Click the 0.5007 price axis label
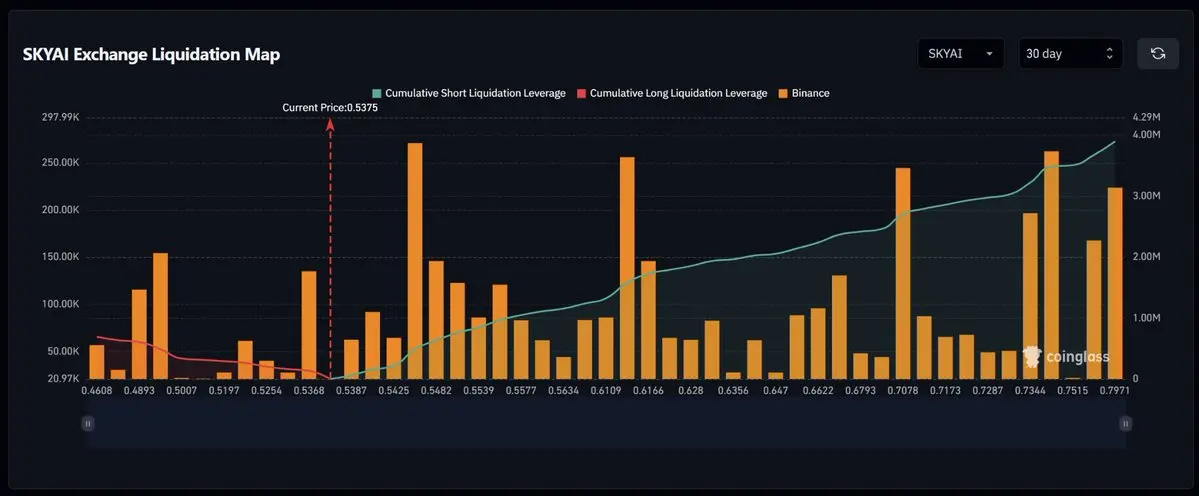1199x496 pixels. point(181,391)
